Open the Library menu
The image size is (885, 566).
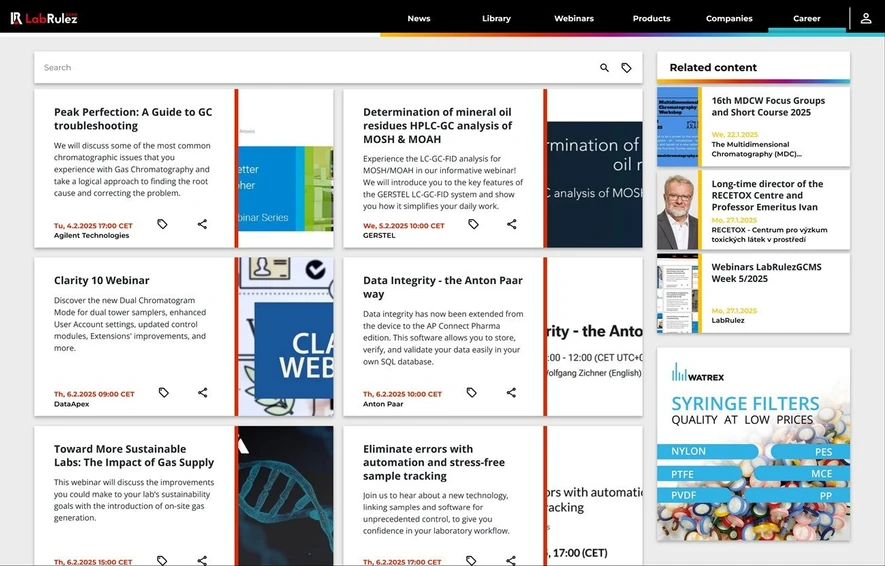point(496,19)
